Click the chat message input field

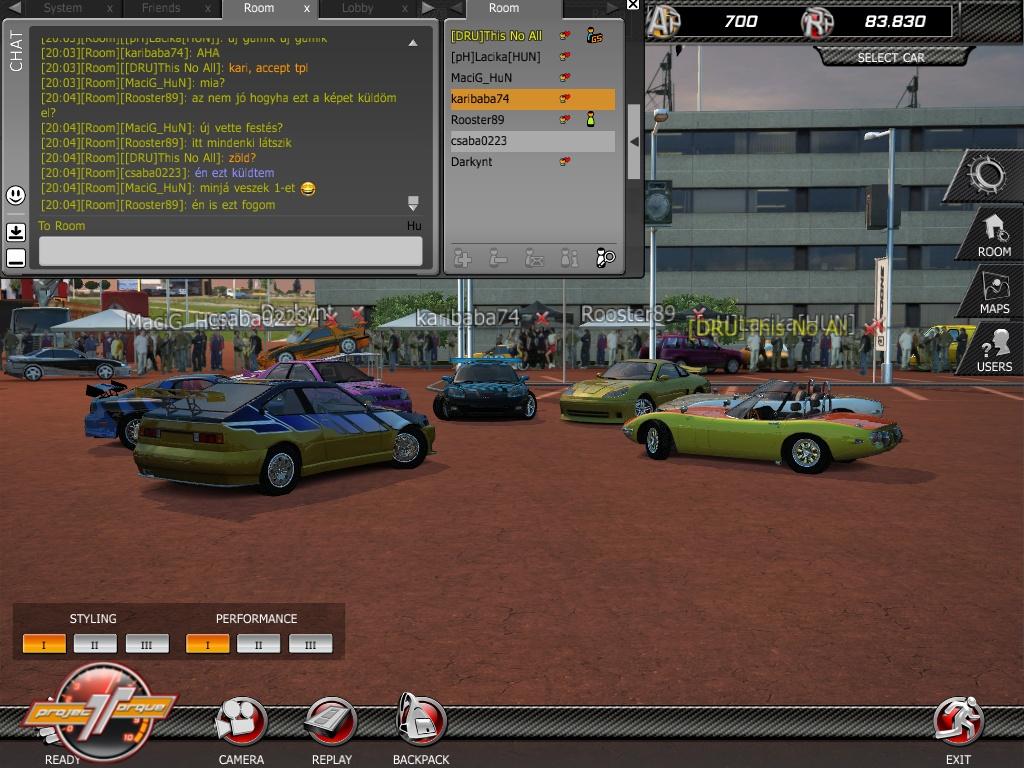click(231, 251)
